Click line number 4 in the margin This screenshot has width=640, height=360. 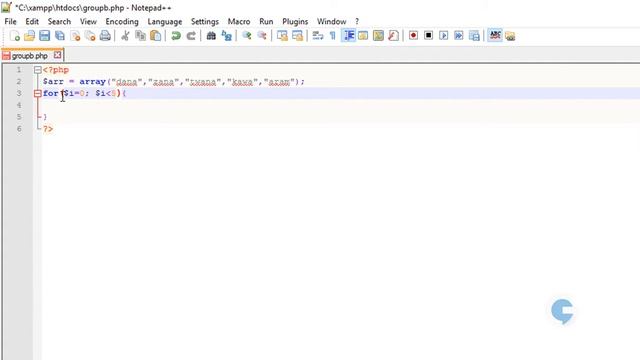click(19, 105)
